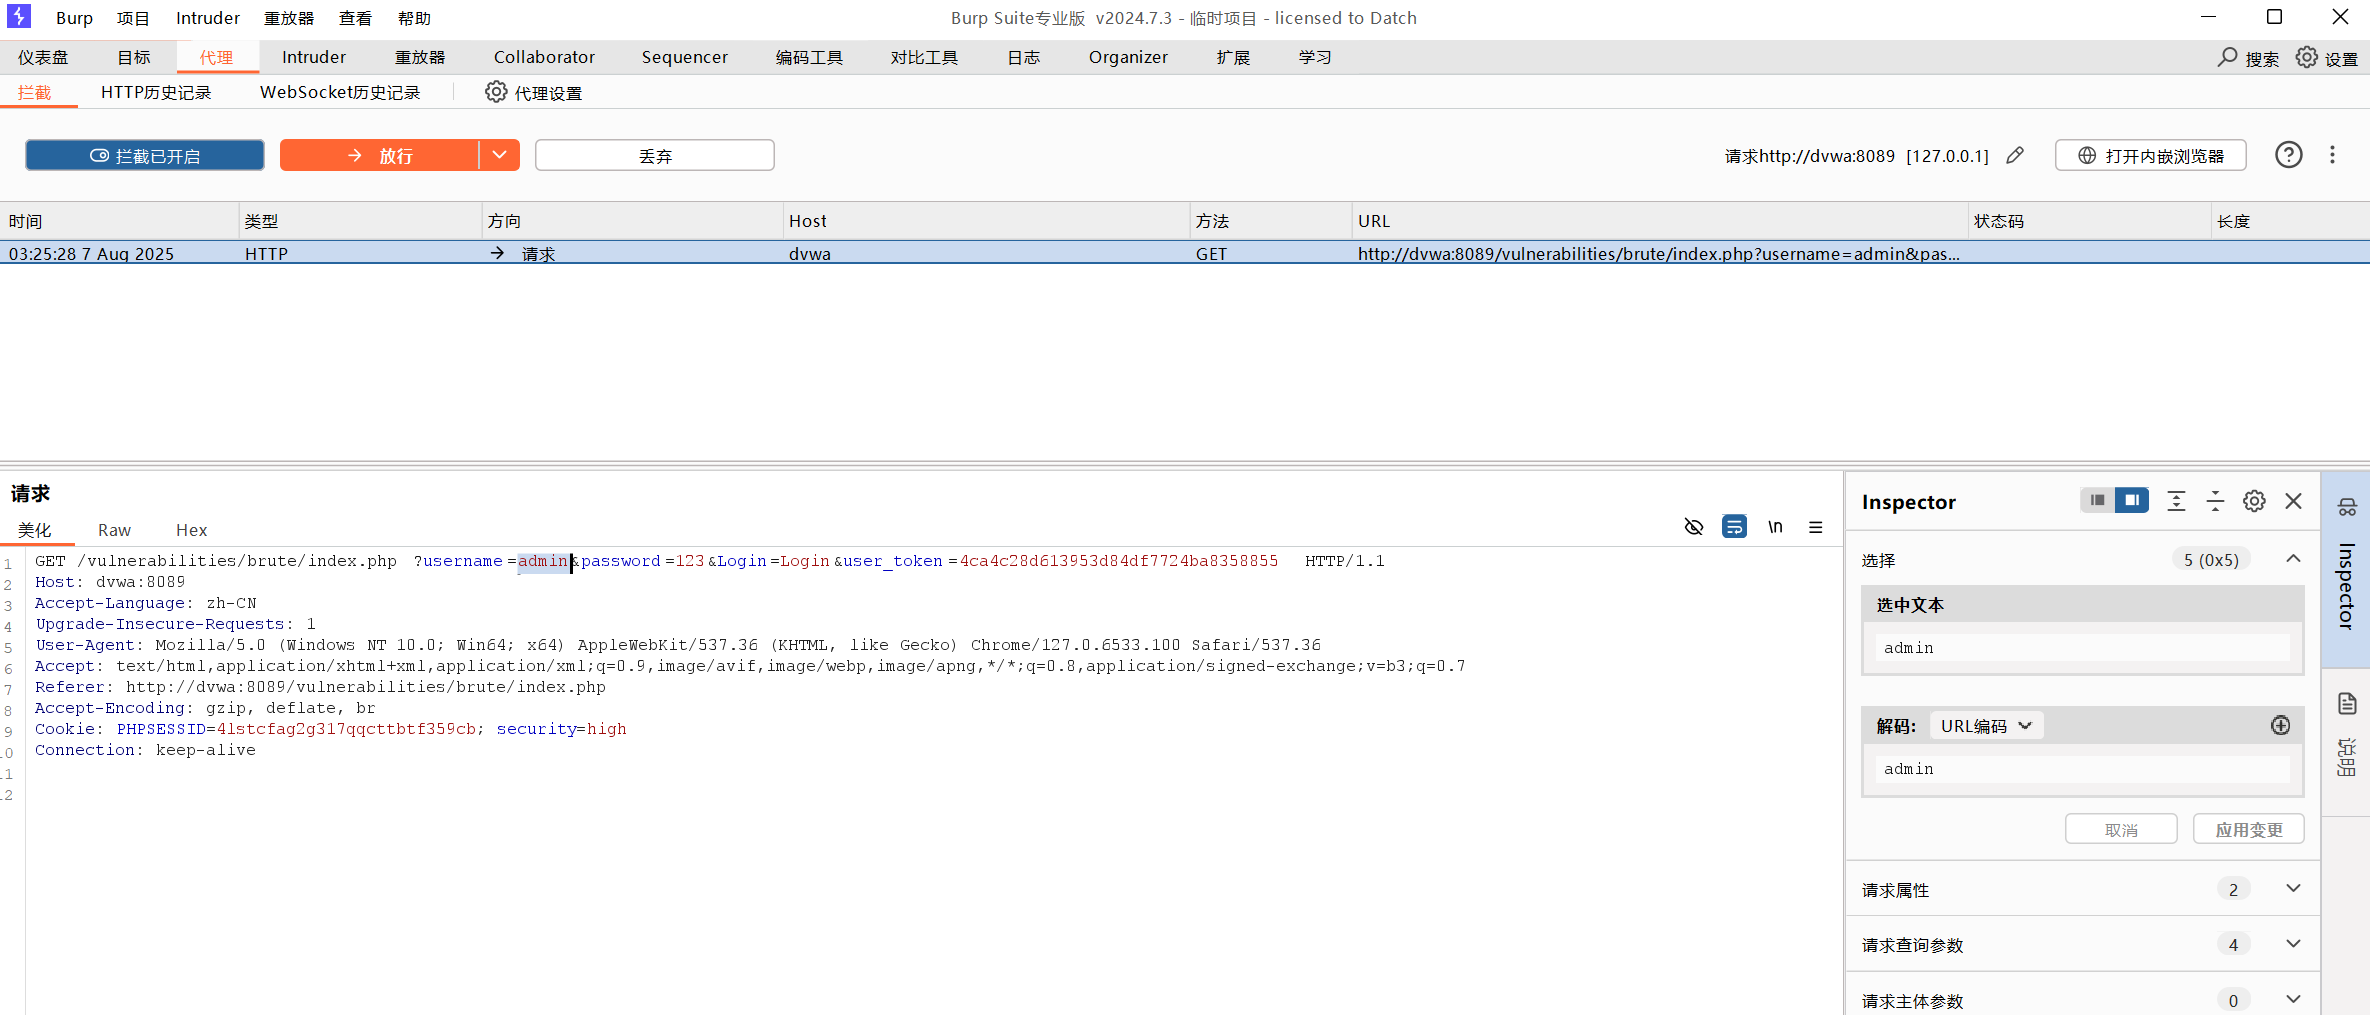The image size is (2370, 1015).
Task: Open the 帮助 menu
Action: [414, 18]
